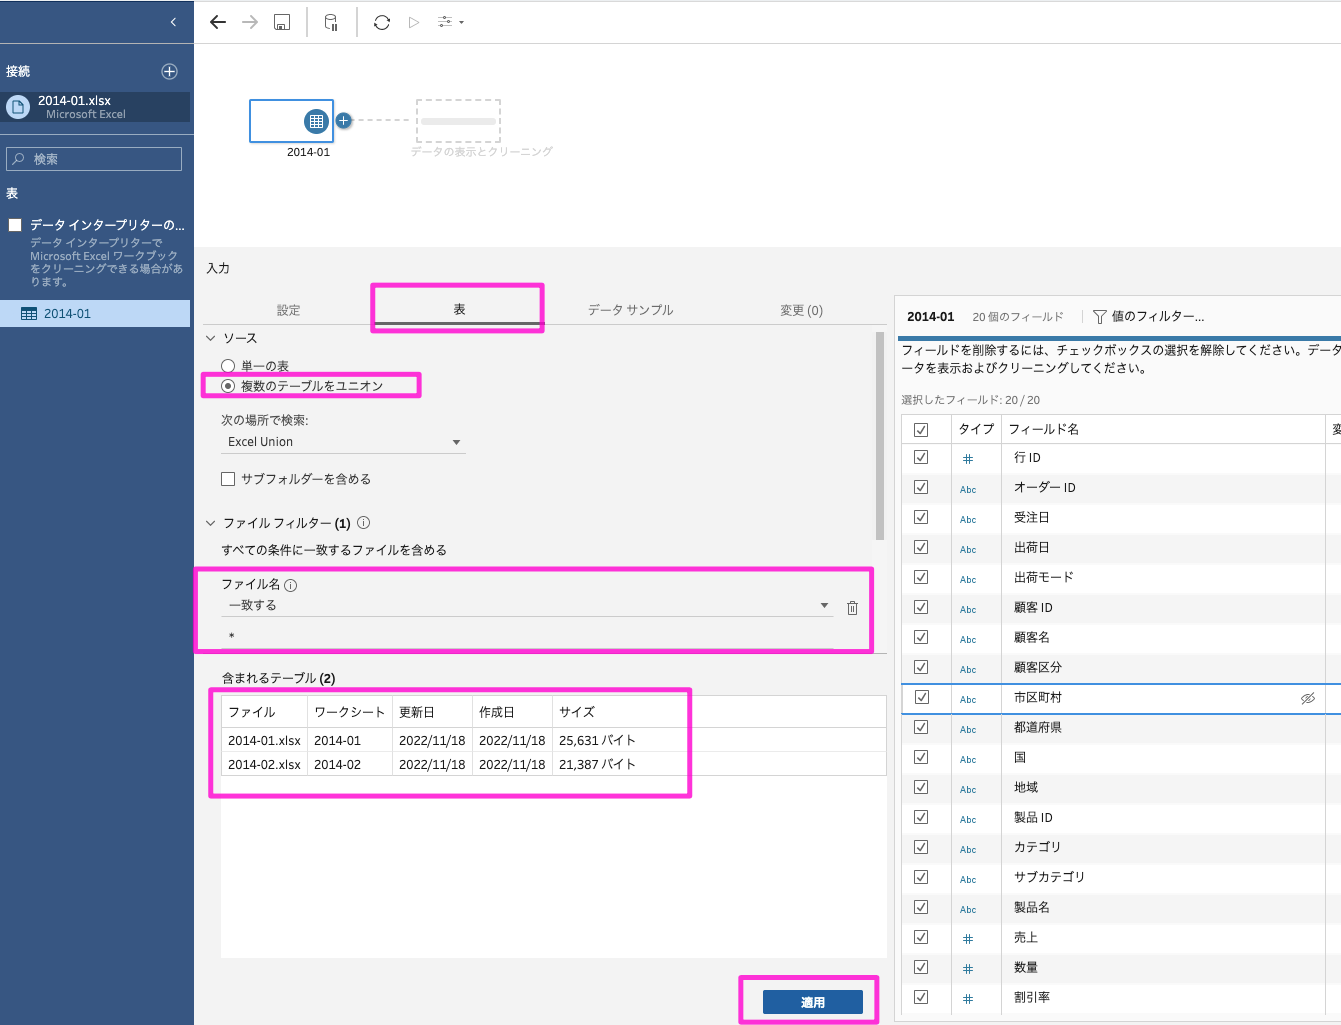Add a new connection with the plus icon

[168, 70]
